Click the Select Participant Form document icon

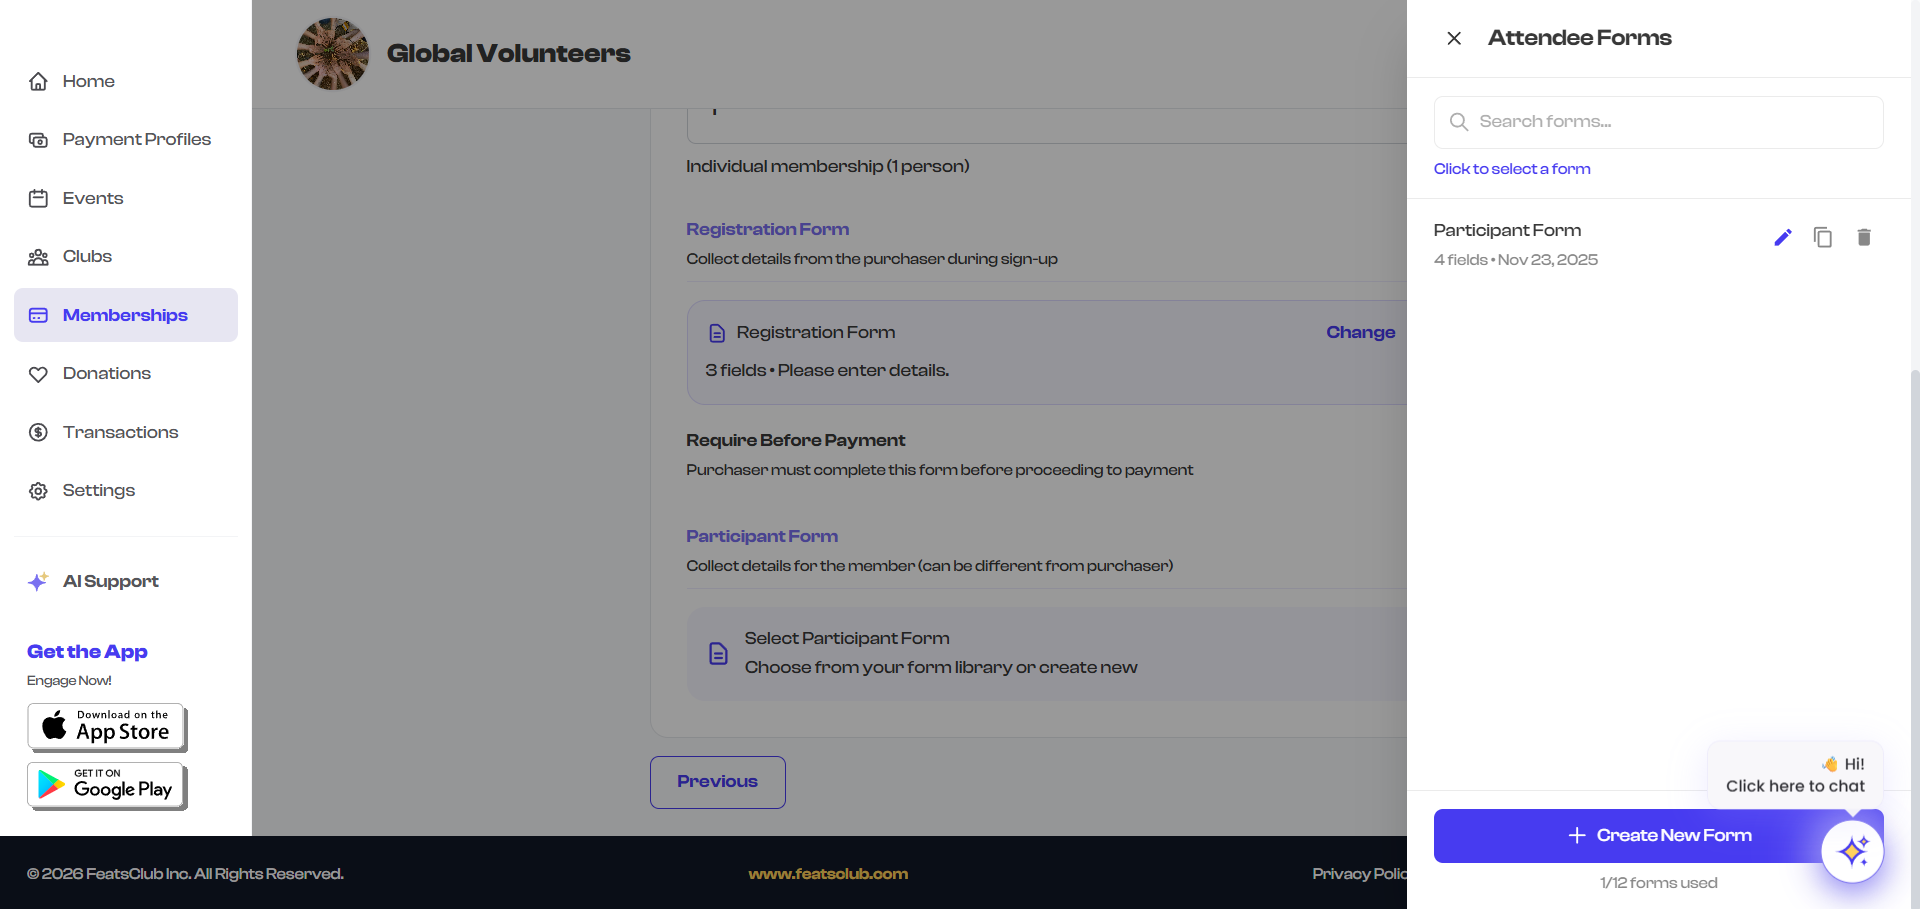pyautogui.click(x=718, y=654)
